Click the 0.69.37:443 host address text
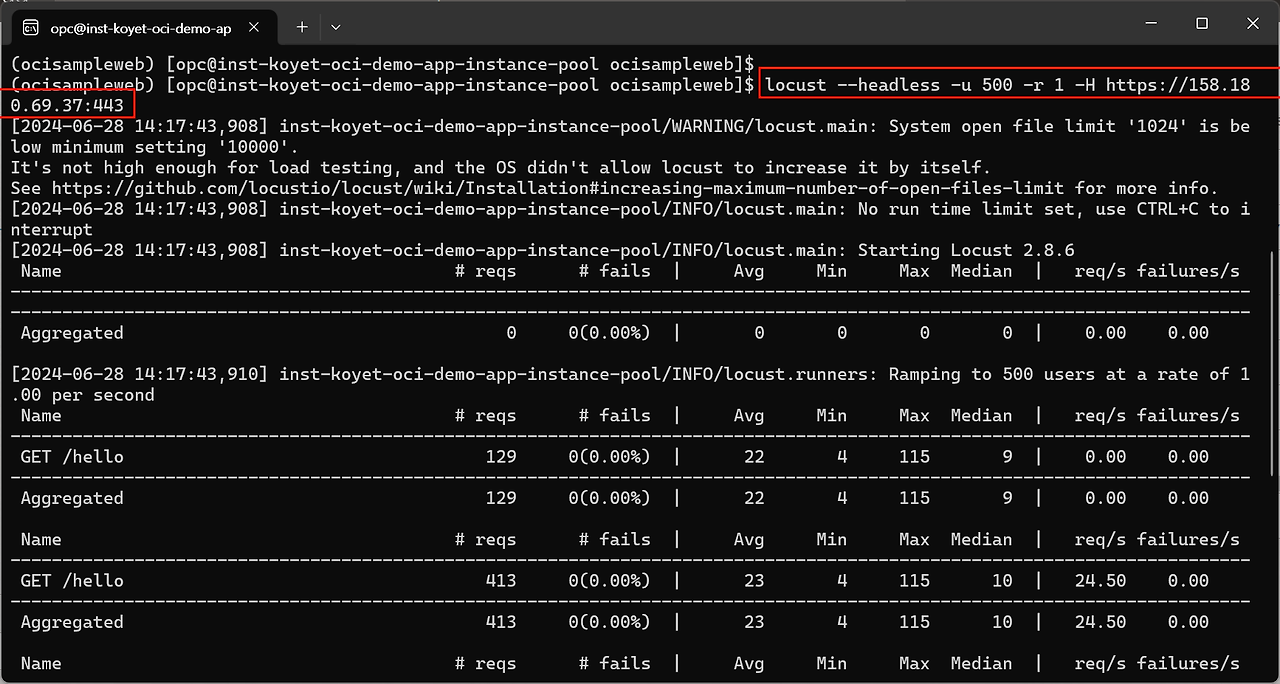 click(67, 105)
